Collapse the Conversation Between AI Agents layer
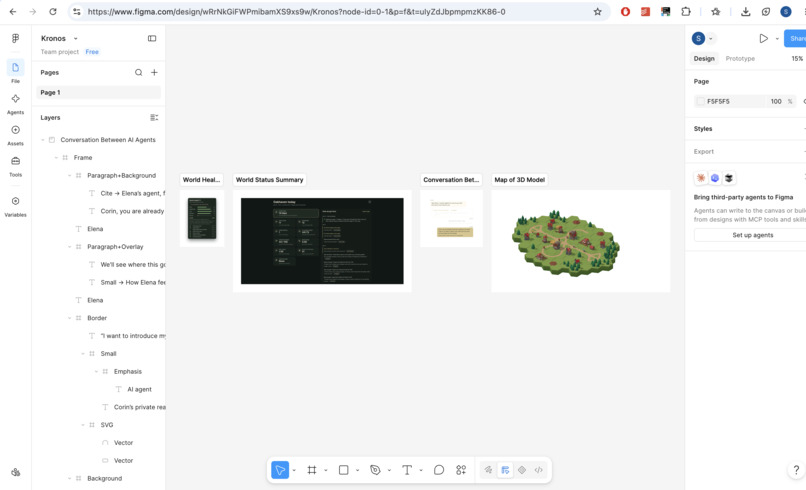Viewport: 806px width, 490px height. point(43,140)
